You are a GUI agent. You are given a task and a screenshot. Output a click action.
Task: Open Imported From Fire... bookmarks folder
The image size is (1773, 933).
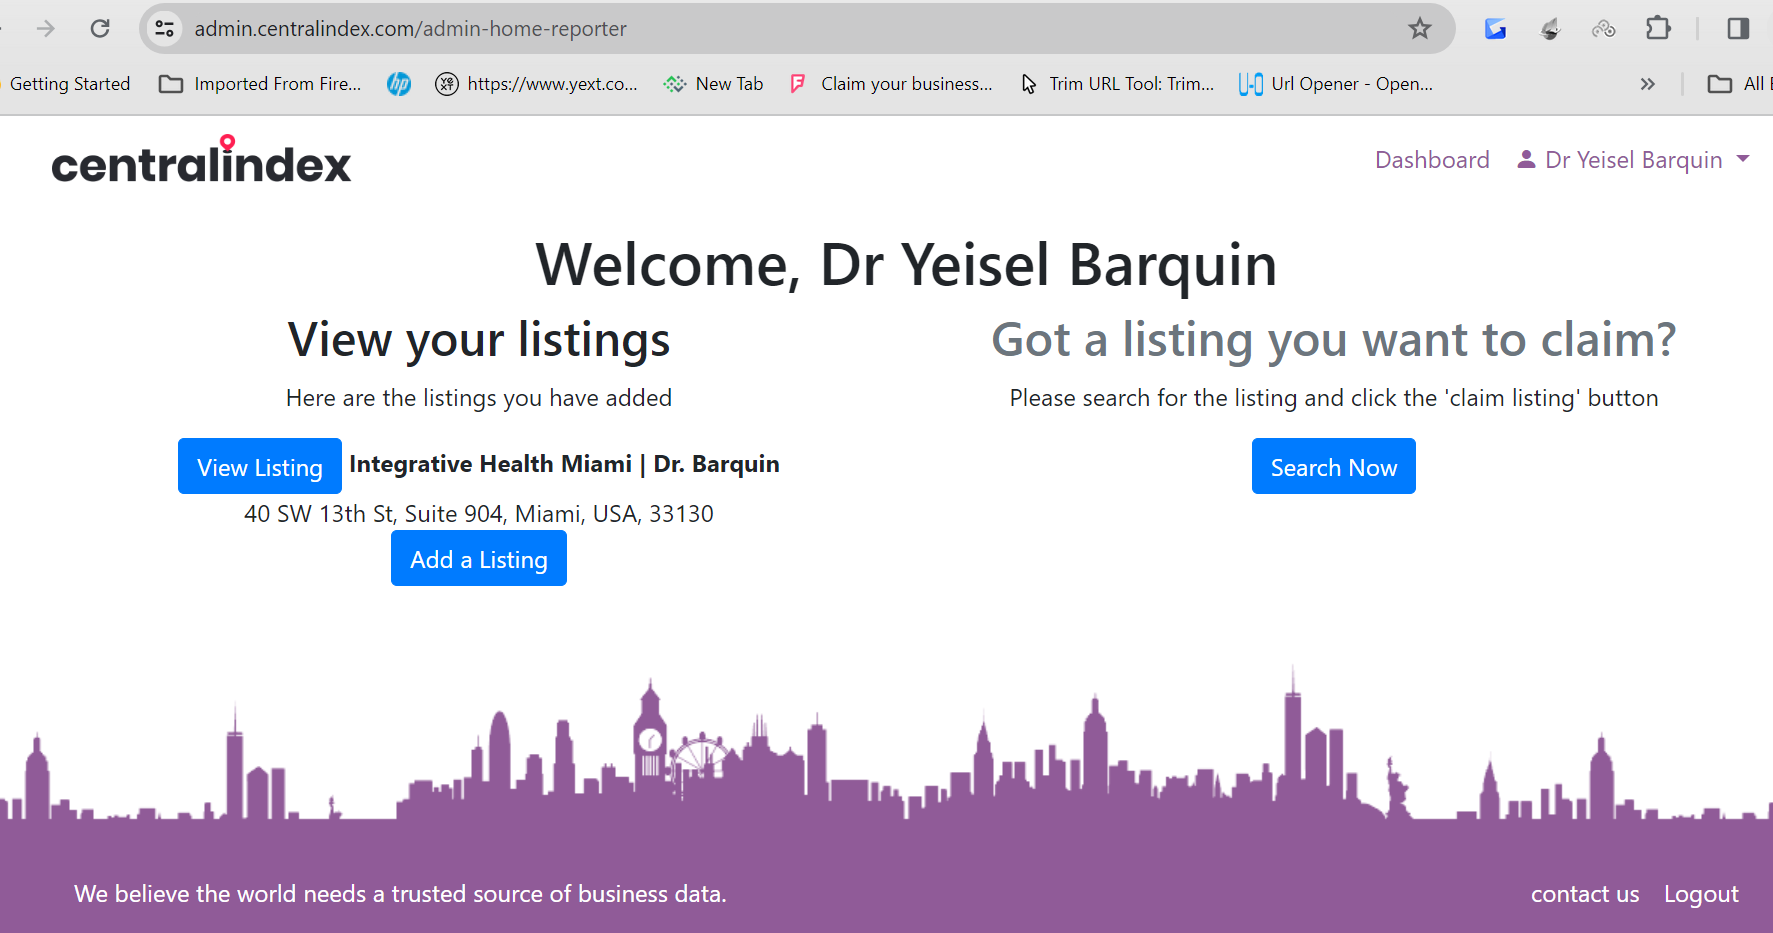coord(261,84)
